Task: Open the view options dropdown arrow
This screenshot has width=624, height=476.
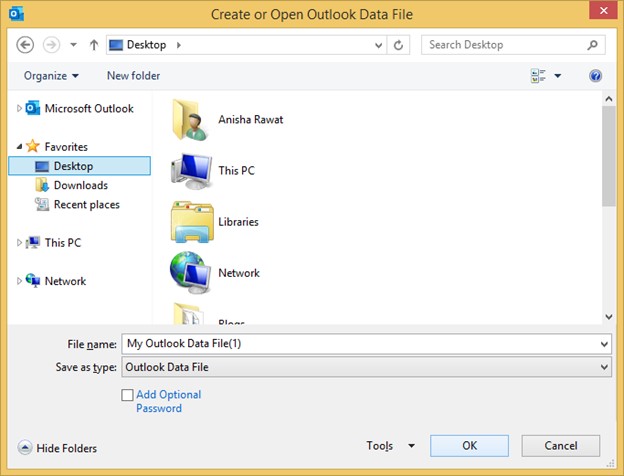Action: pos(558,76)
